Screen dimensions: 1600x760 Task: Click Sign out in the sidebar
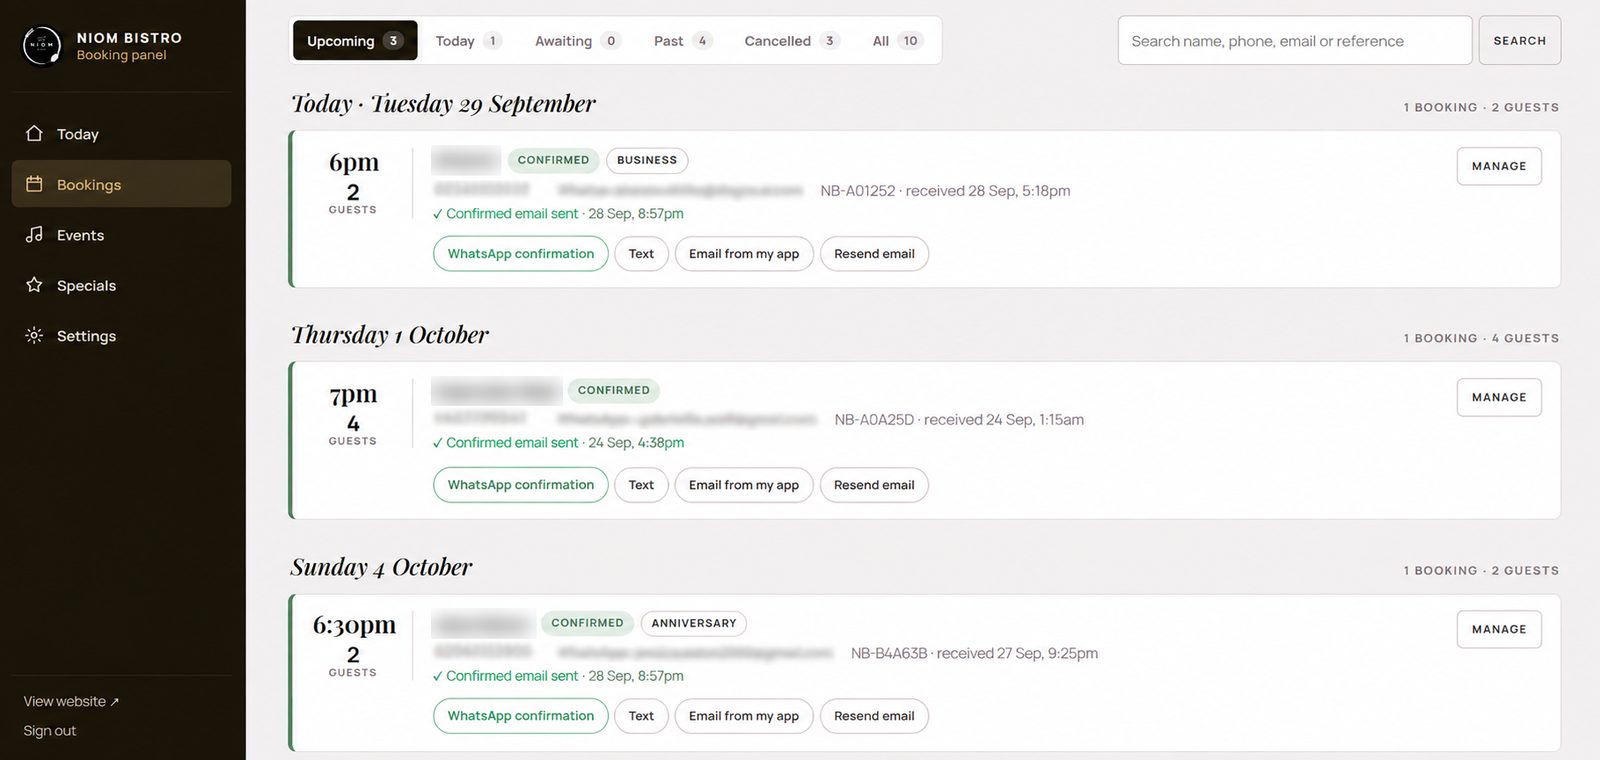point(50,731)
